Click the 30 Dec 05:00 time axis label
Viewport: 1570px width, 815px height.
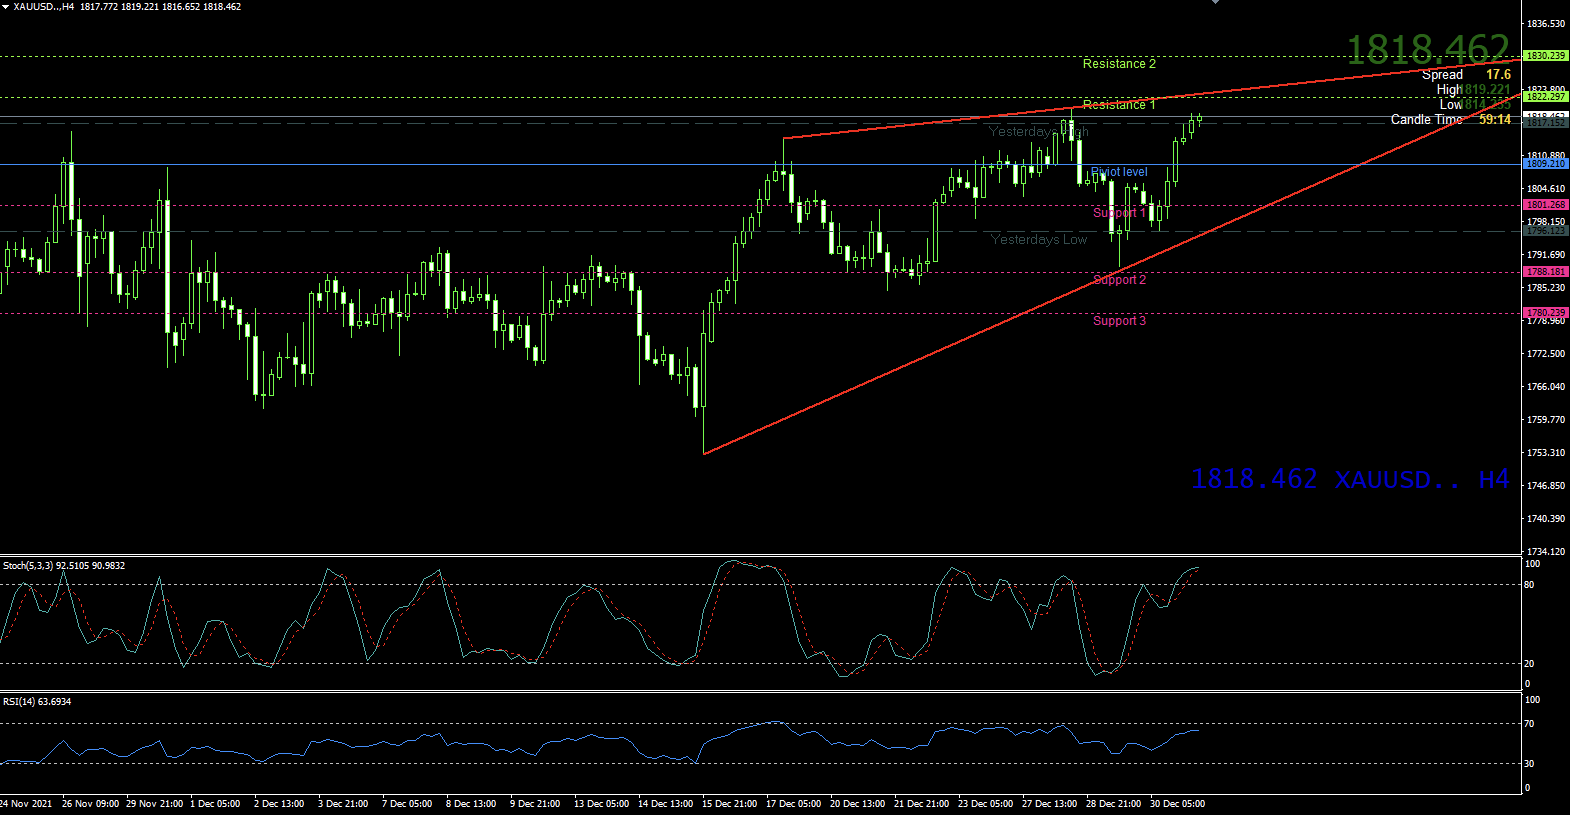coord(1177,804)
